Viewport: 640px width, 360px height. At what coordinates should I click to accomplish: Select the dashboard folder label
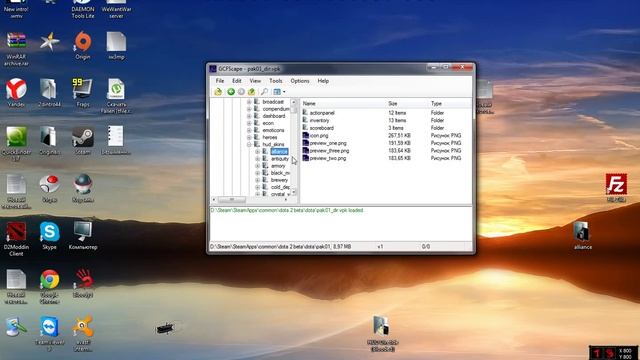click(273, 116)
